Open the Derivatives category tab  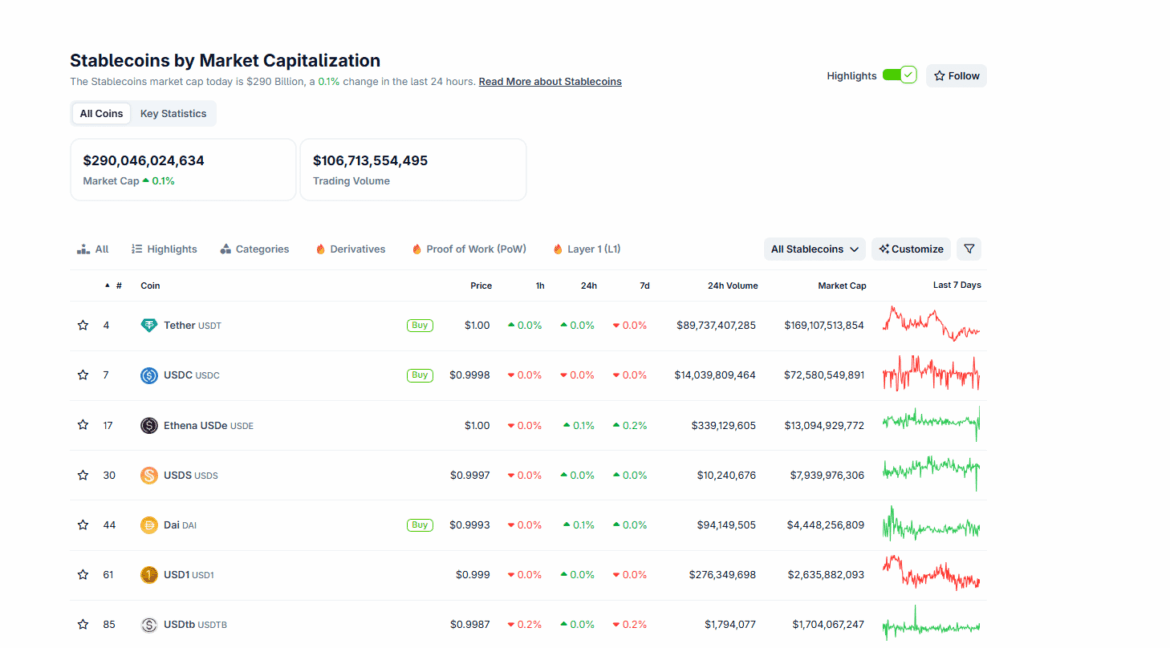[350, 249]
